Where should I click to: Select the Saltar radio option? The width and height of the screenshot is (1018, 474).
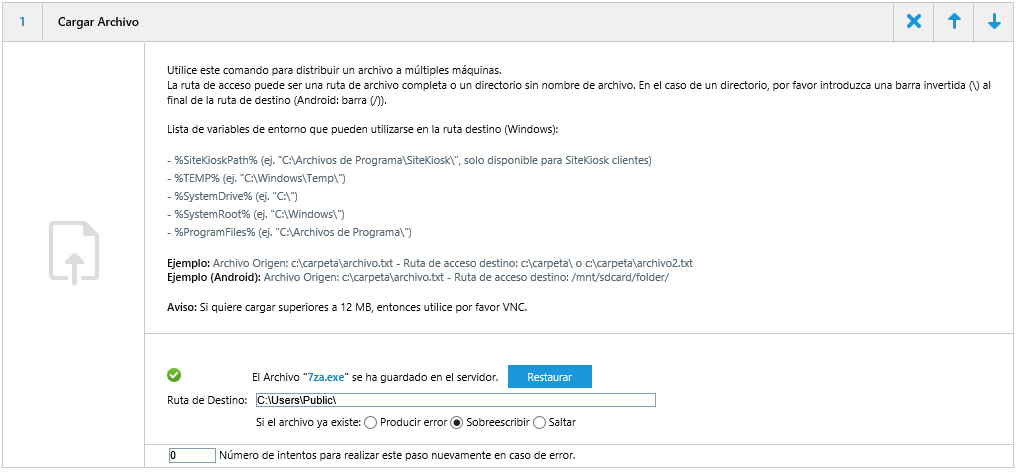540,422
